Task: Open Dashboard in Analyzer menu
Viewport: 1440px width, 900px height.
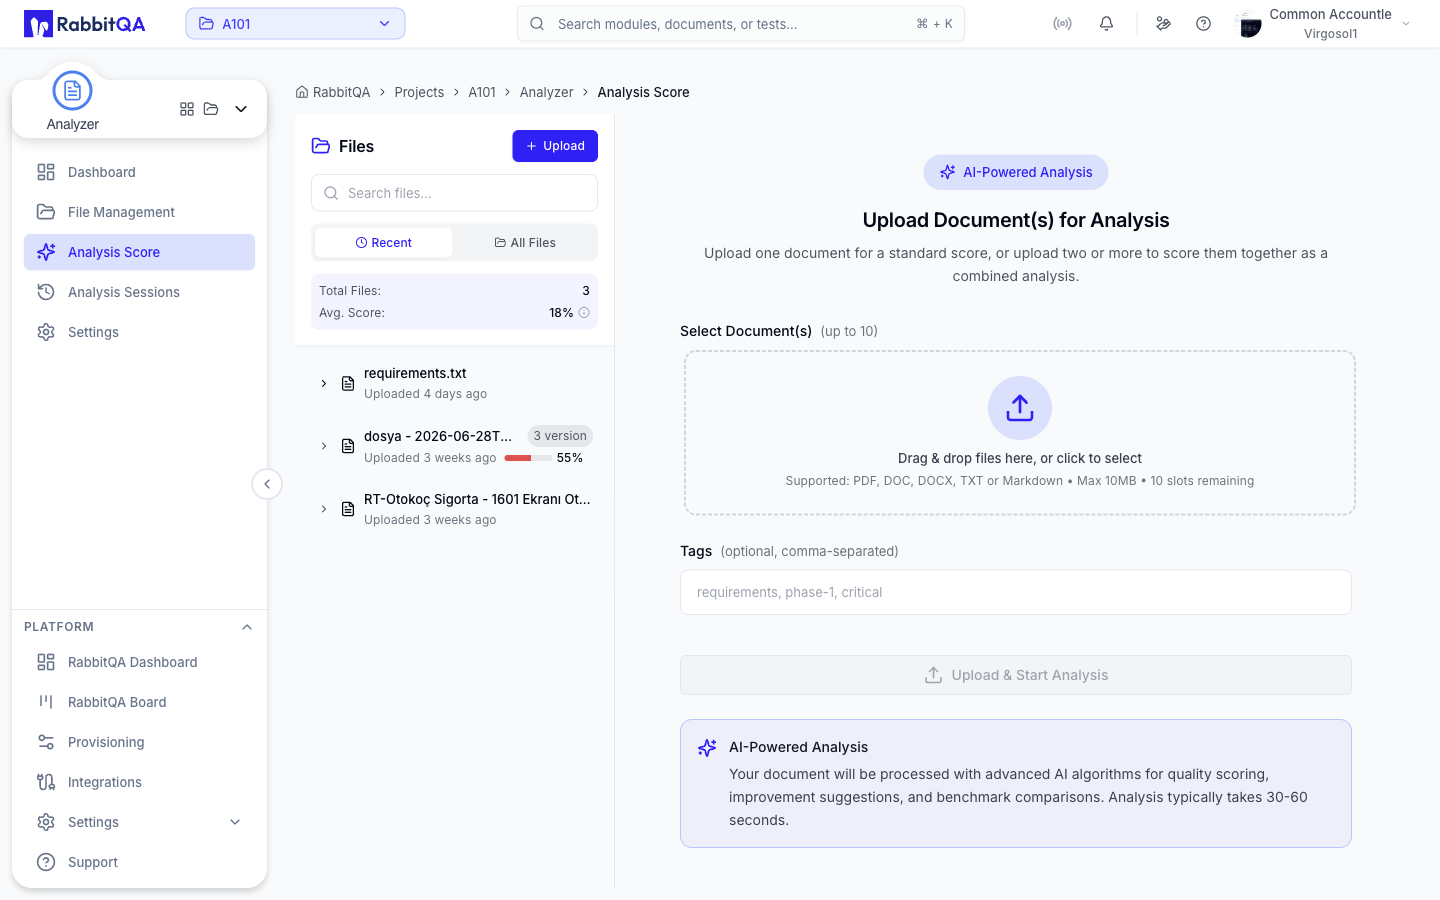Action: [x=139, y=172]
